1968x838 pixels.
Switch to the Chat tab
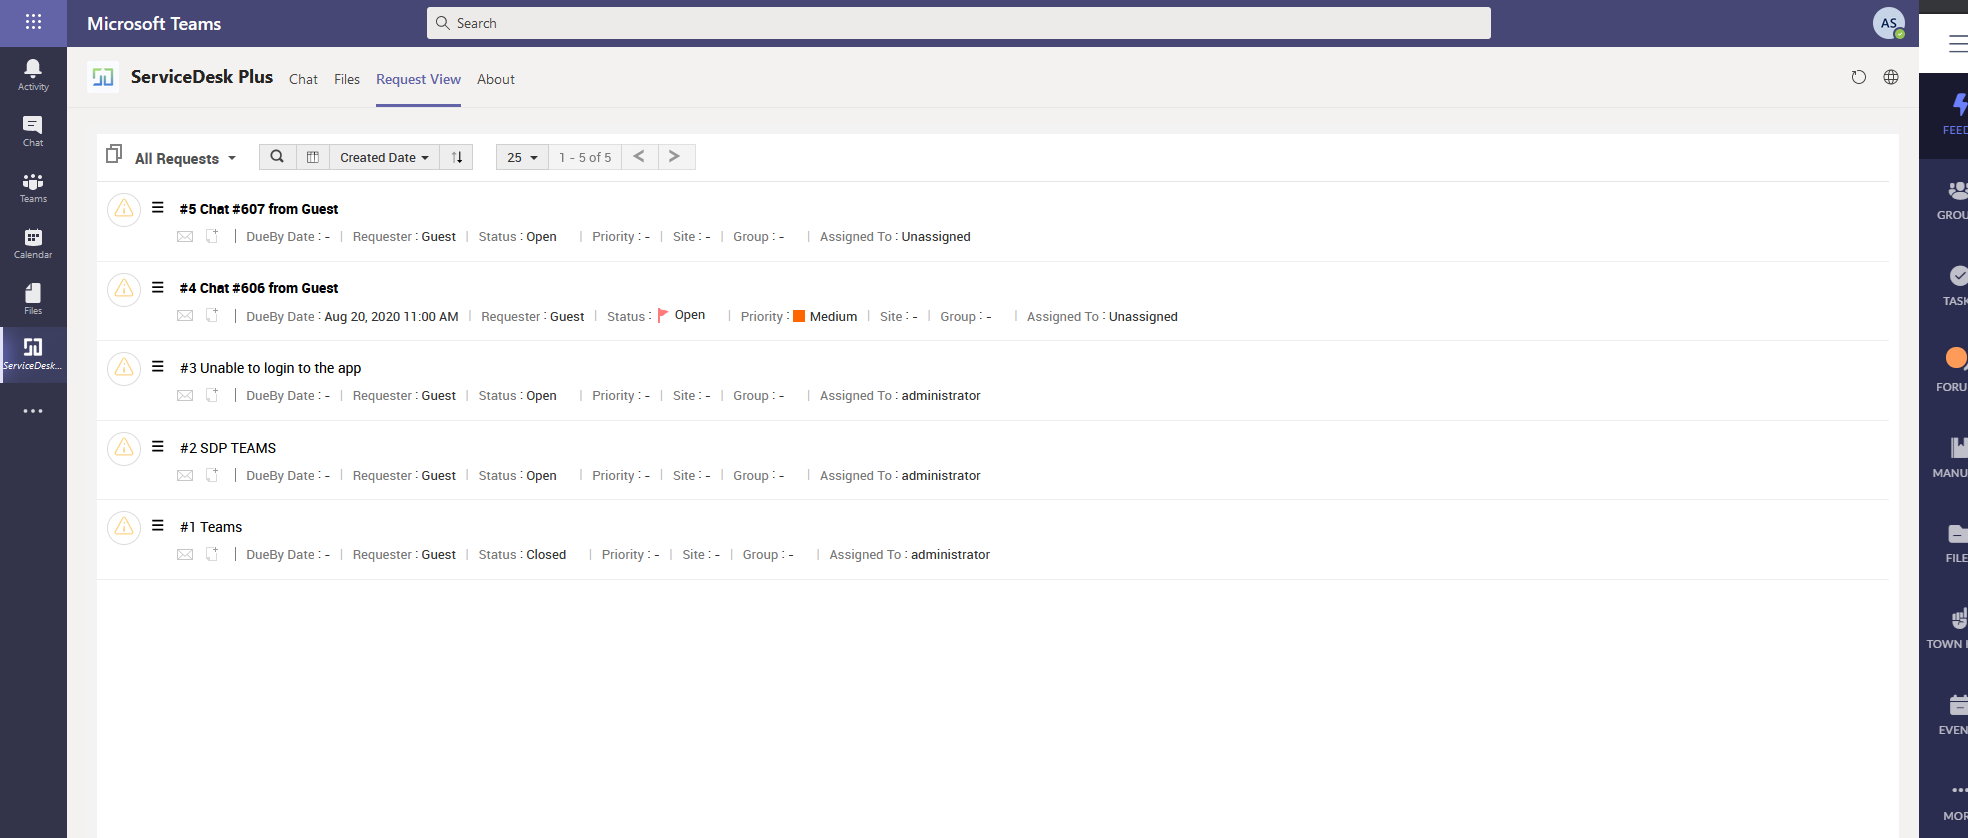[x=303, y=79]
